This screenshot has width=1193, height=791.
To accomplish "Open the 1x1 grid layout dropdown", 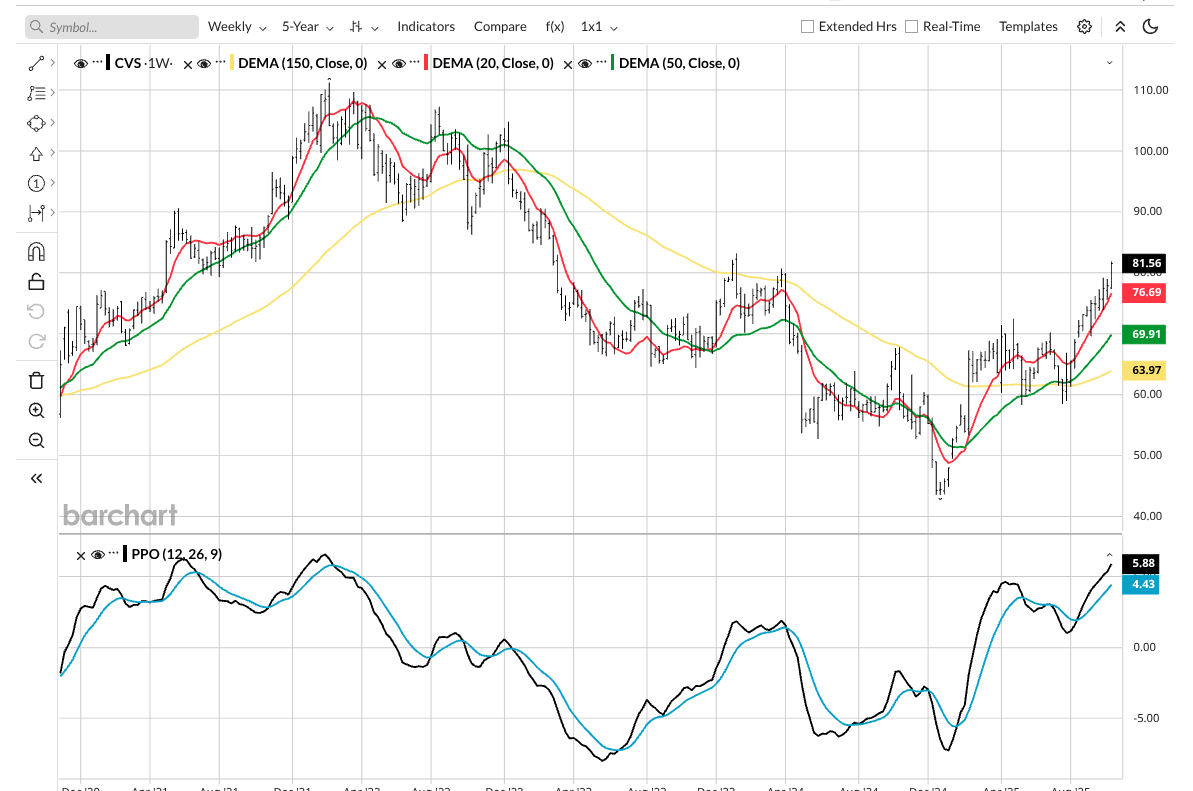I will (599, 27).
